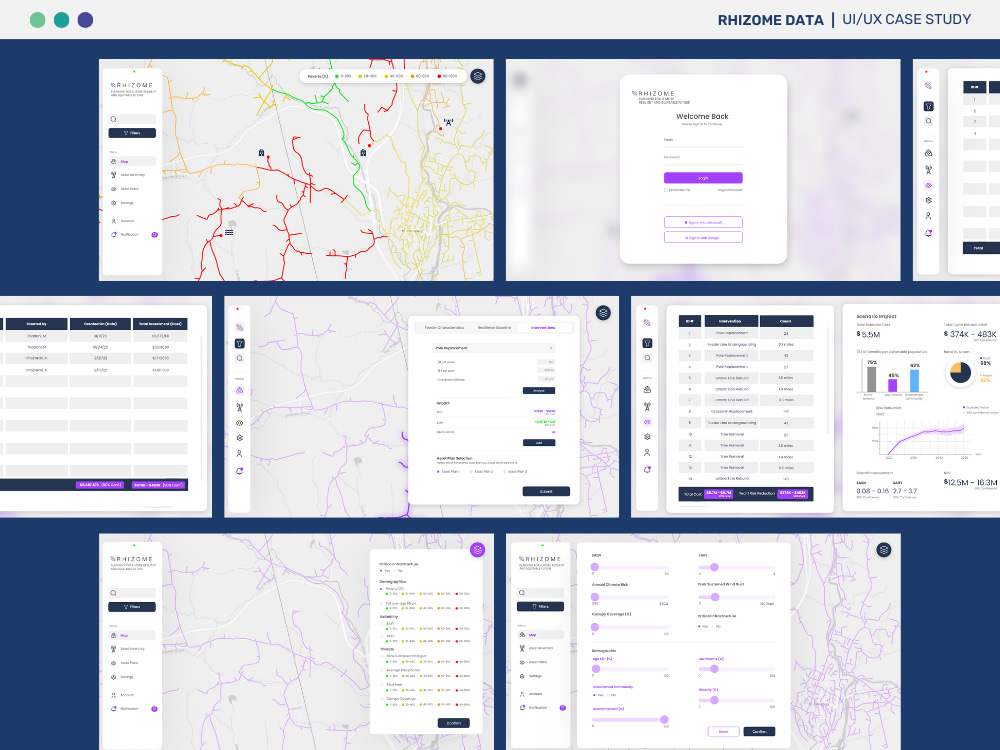Open Filters on the poverty map sidebar
Screen dimensions: 1000x750
[x=132, y=133]
